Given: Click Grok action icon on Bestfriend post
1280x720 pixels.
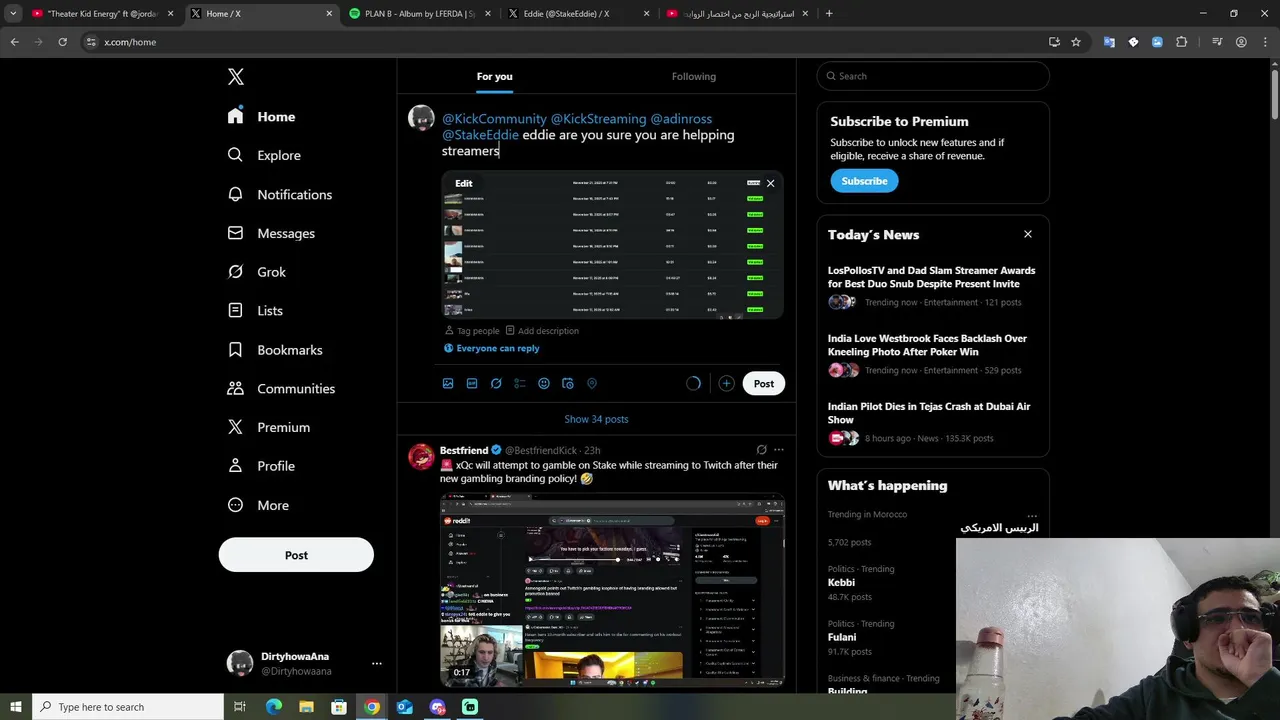Looking at the screenshot, I should (762, 450).
